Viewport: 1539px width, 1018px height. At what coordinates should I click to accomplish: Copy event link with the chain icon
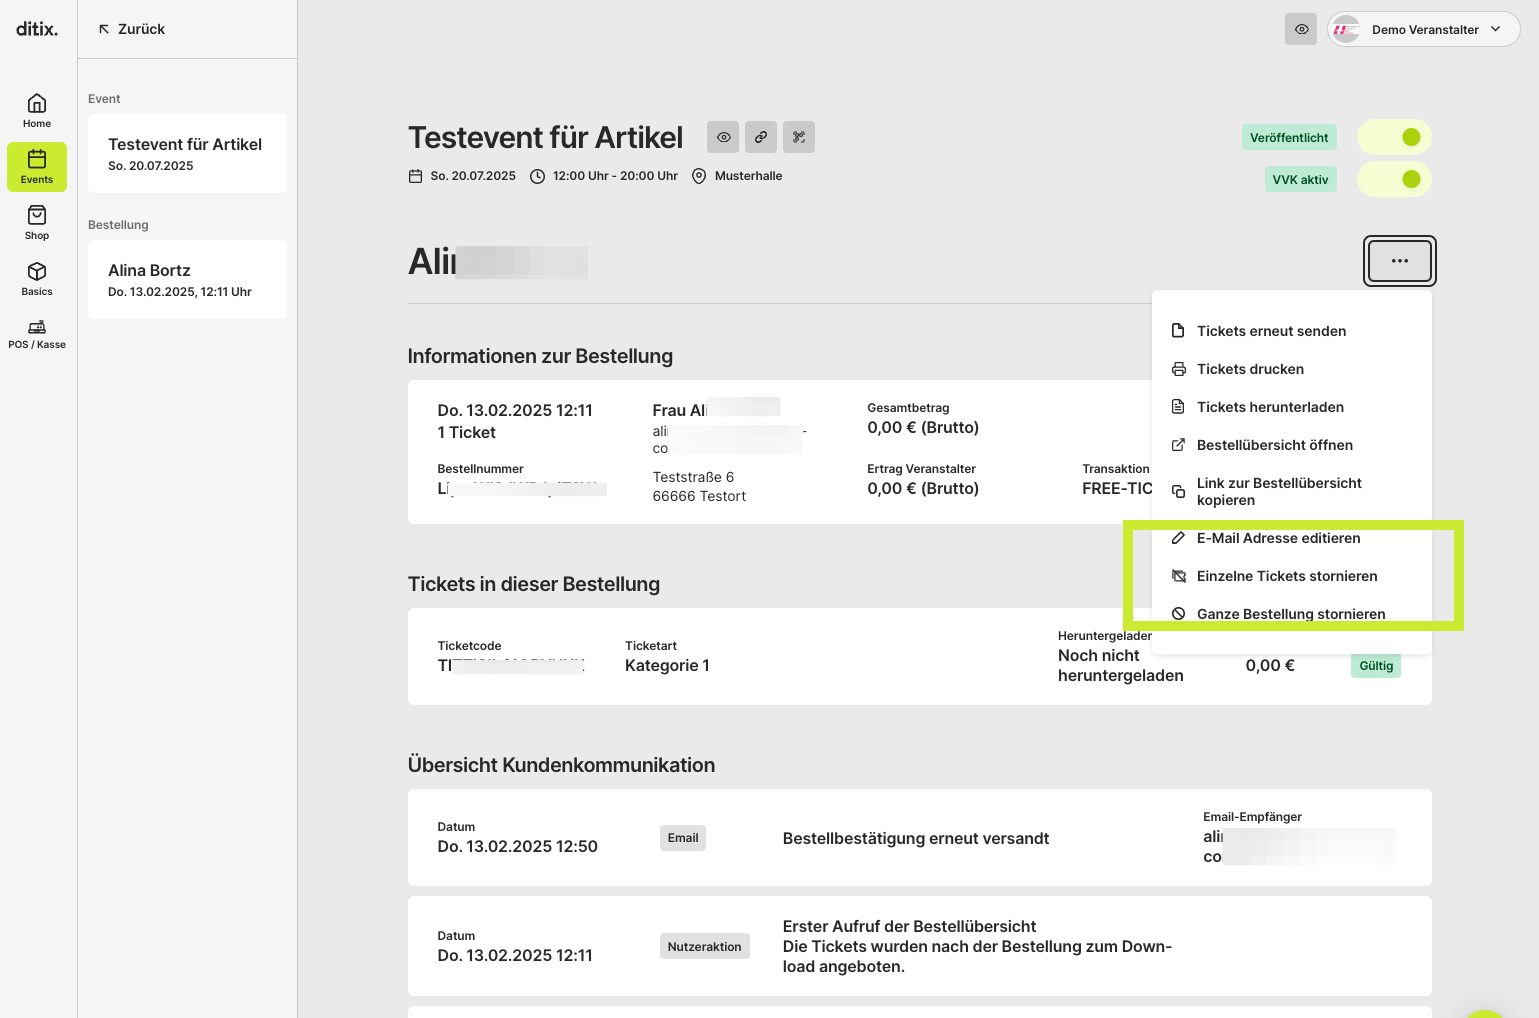[x=761, y=137]
